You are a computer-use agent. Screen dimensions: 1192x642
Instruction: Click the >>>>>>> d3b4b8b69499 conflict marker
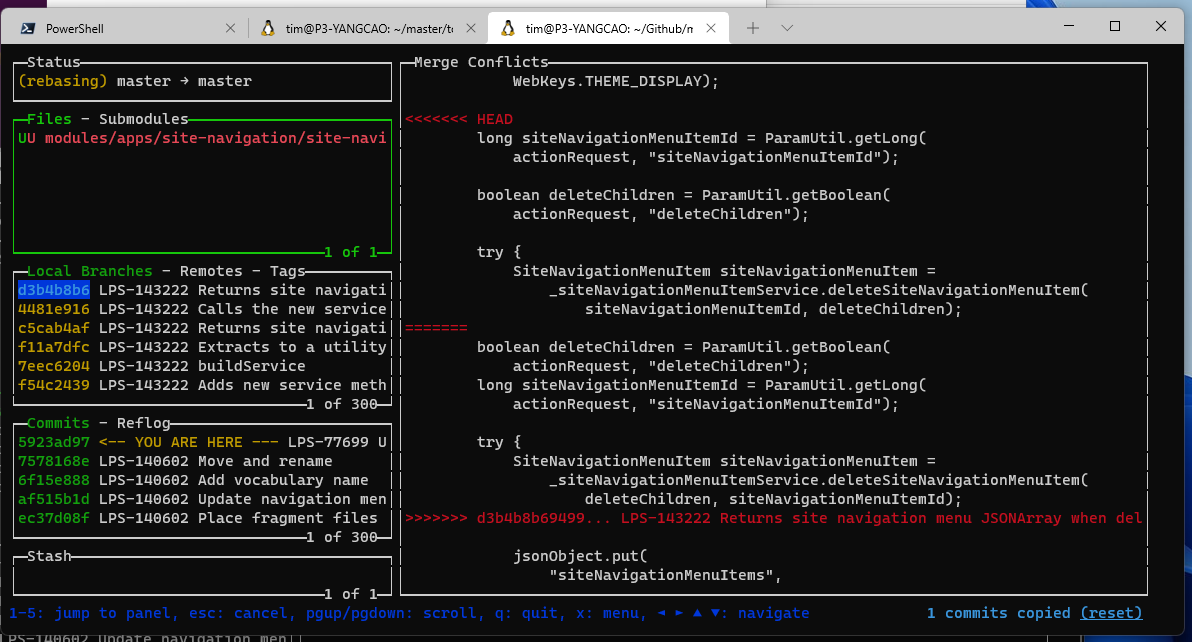coord(773,518)
